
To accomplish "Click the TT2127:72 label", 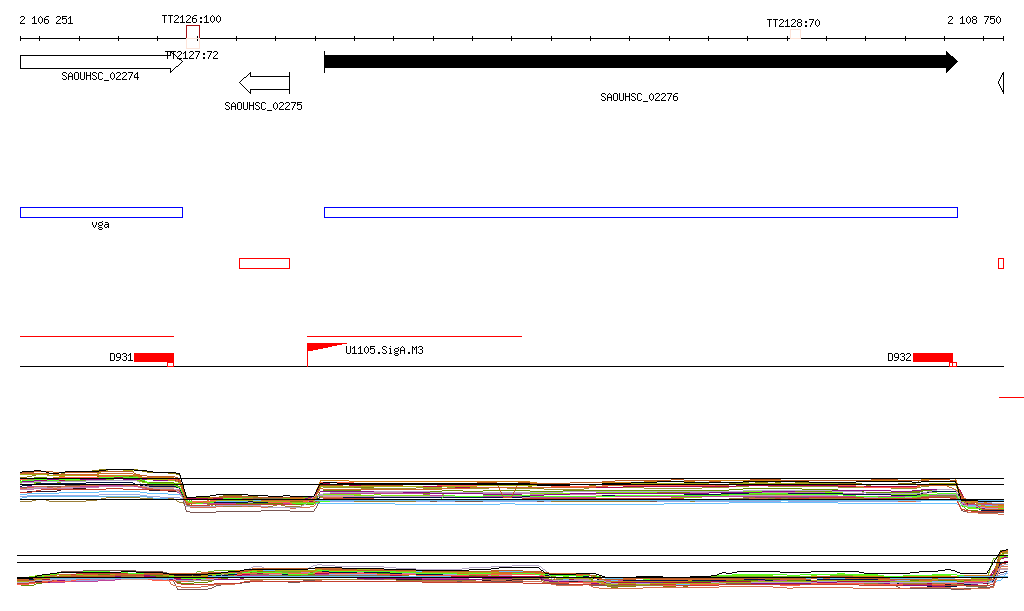I will tap(192, 55).
